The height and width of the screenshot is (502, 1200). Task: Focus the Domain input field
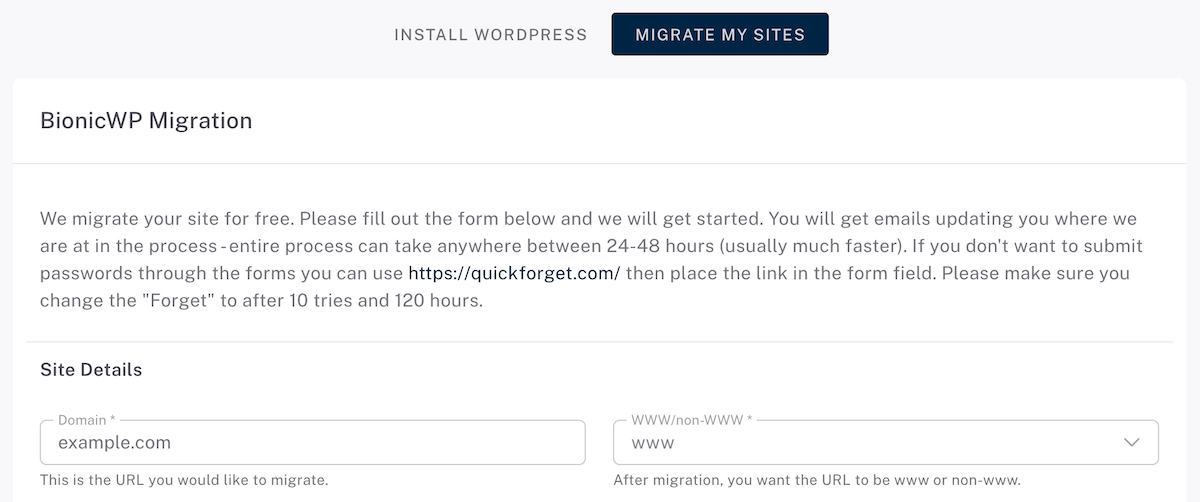point(312,443)
